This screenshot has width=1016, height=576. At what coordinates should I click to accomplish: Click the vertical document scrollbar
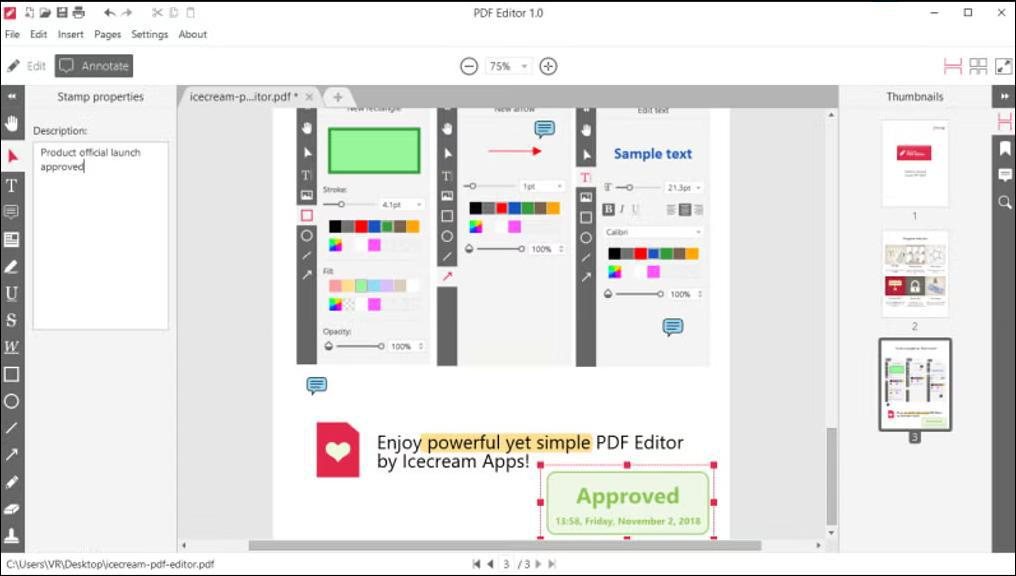(x=831, y=476)
